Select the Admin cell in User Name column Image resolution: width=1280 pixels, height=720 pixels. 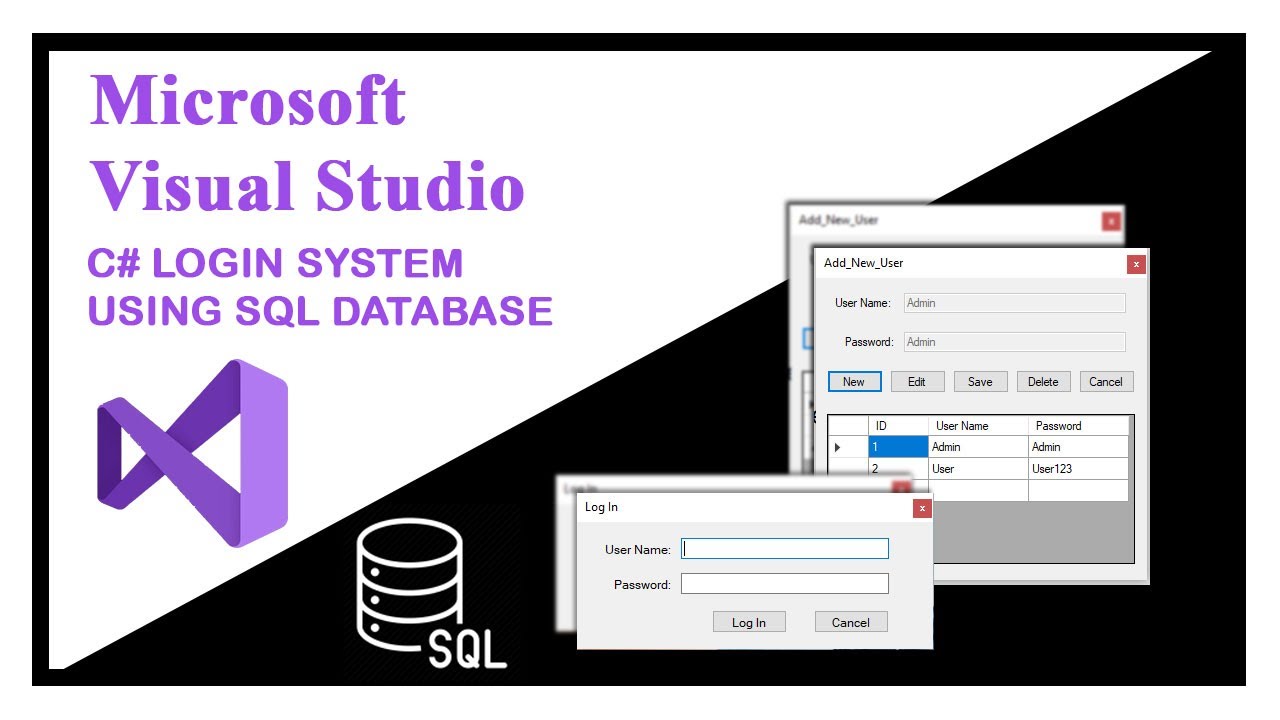click(978, 447)
